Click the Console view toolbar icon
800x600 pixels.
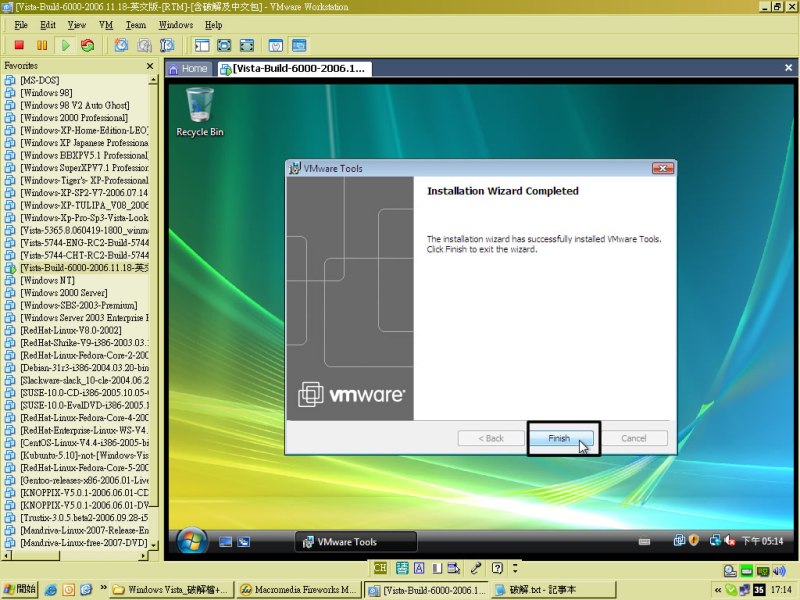299,45
